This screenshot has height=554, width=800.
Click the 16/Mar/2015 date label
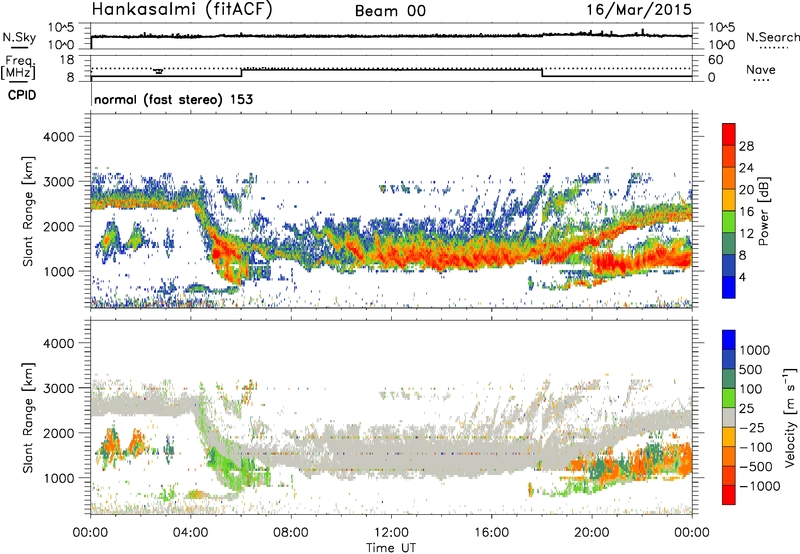pyautogui.click(x=639, y=10)
